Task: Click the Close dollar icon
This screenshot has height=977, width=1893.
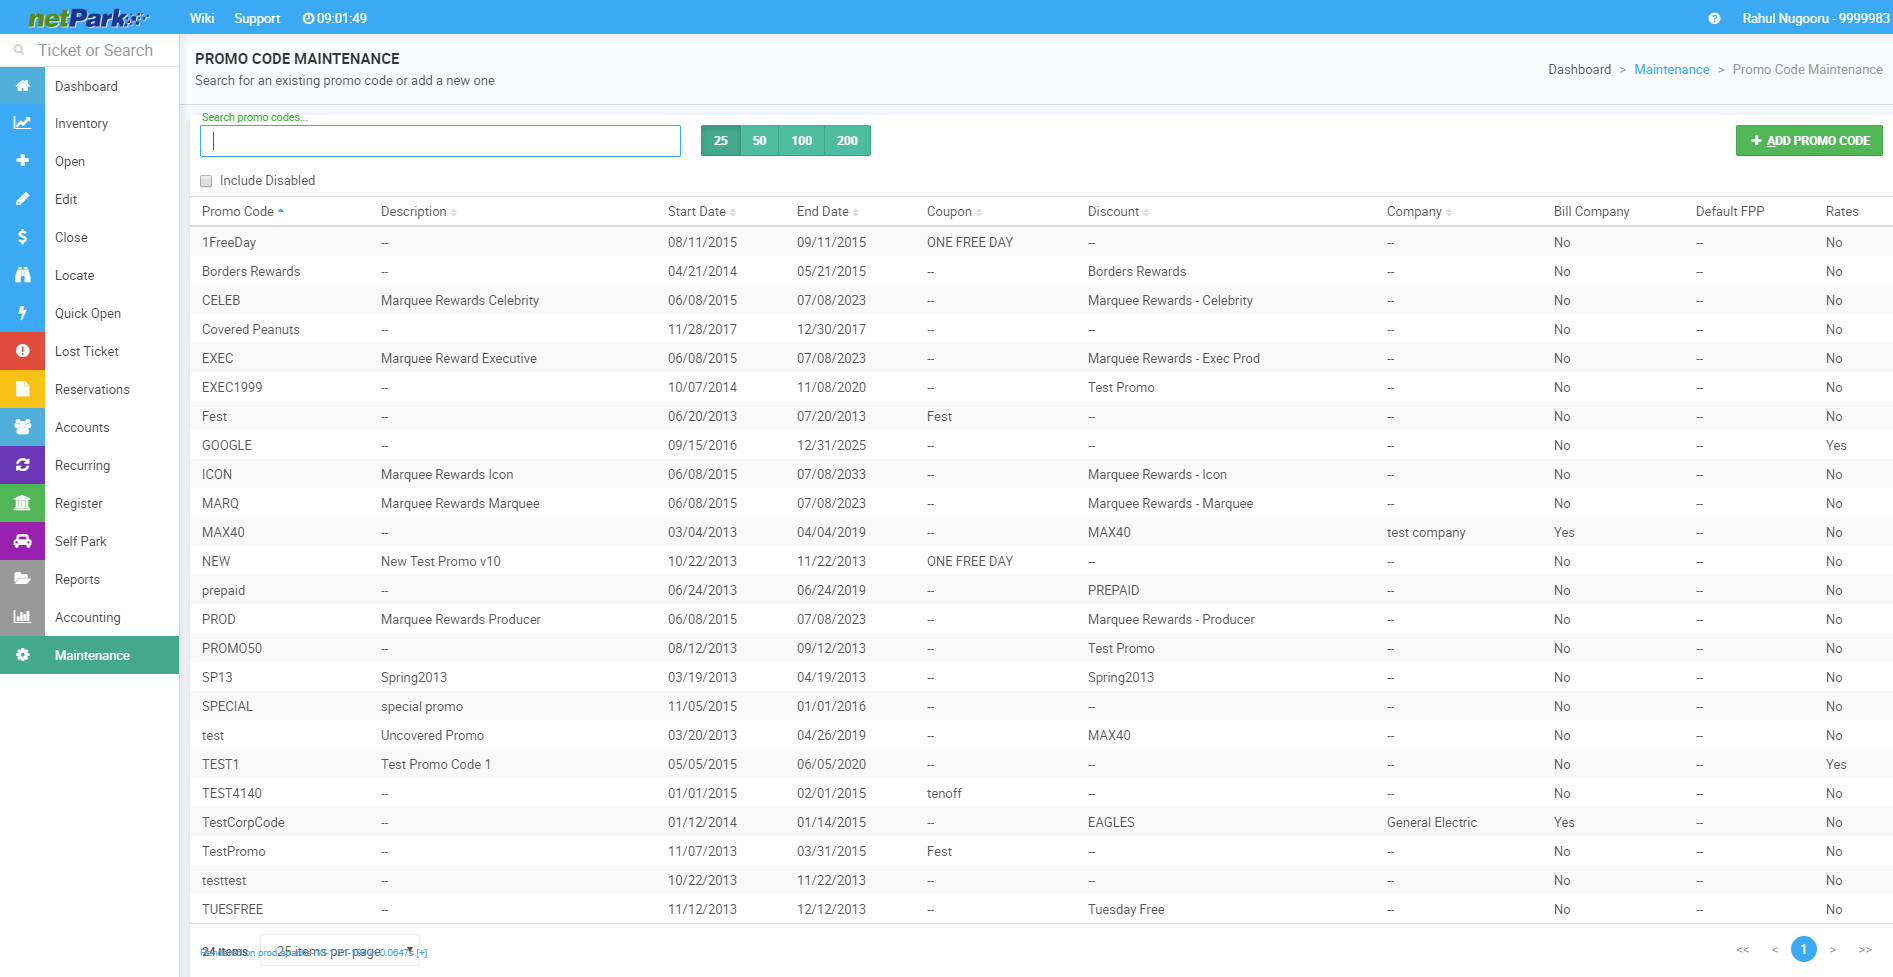Action: tap(22, 237)
